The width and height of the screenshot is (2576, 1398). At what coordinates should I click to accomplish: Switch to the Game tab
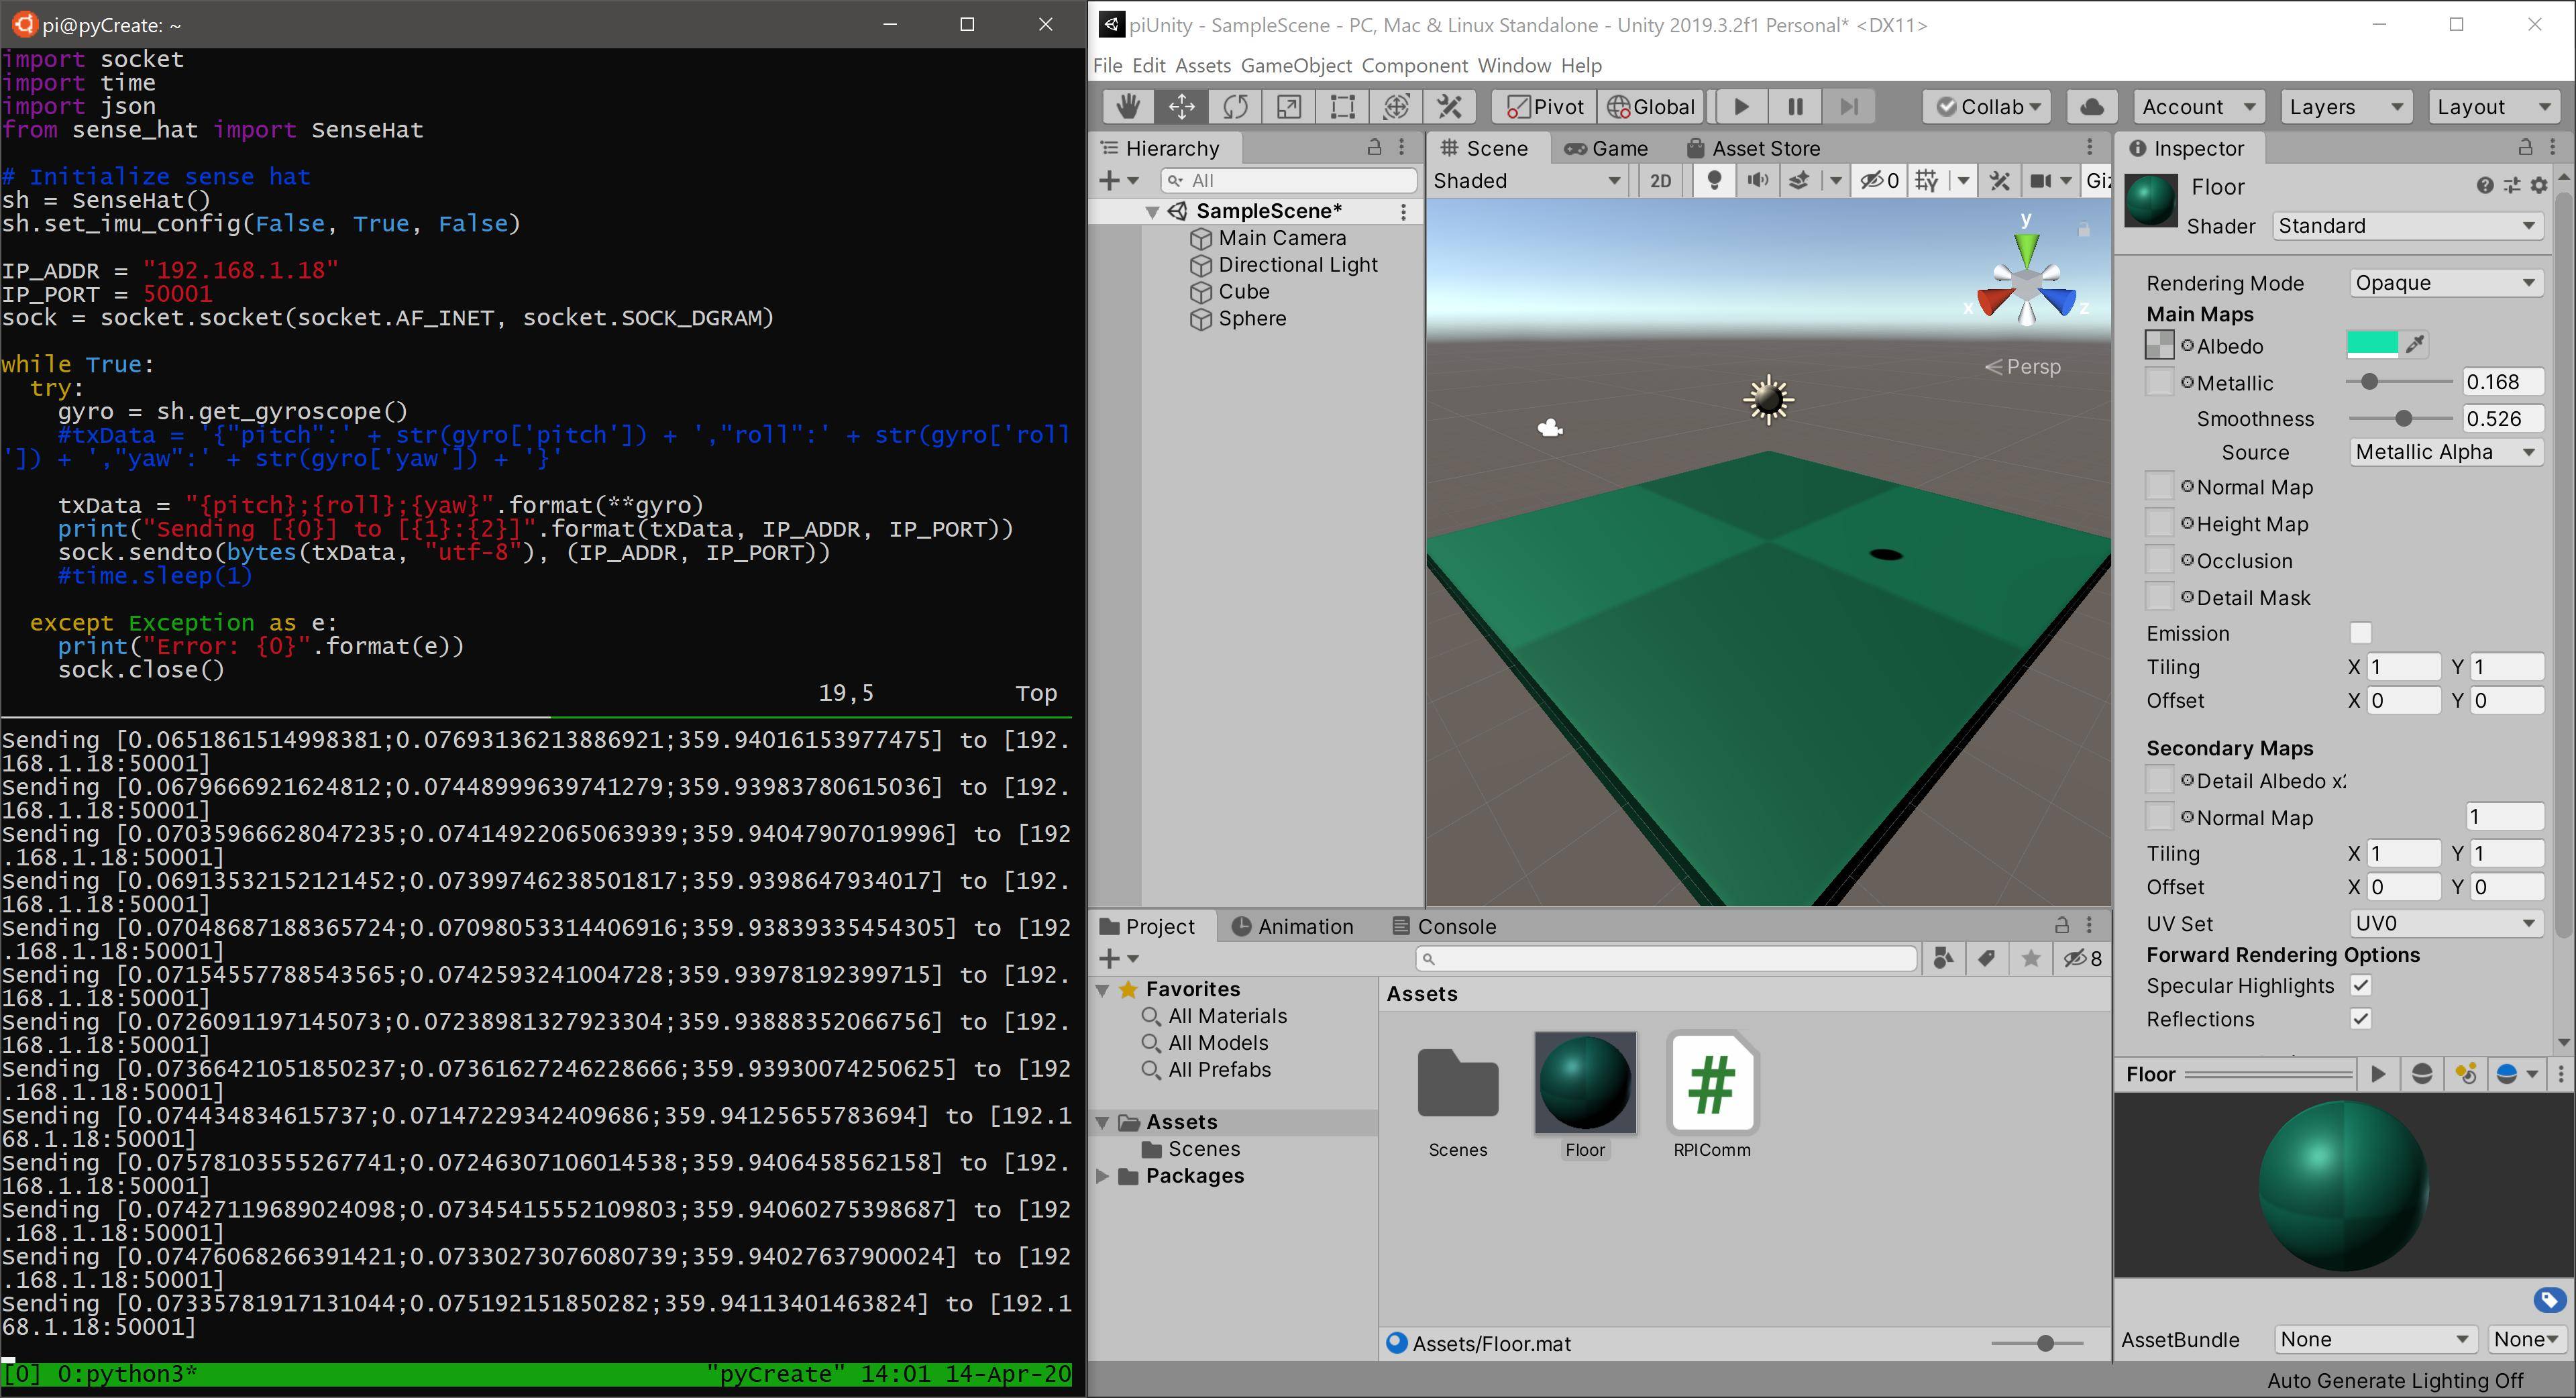click(1606, 148)
